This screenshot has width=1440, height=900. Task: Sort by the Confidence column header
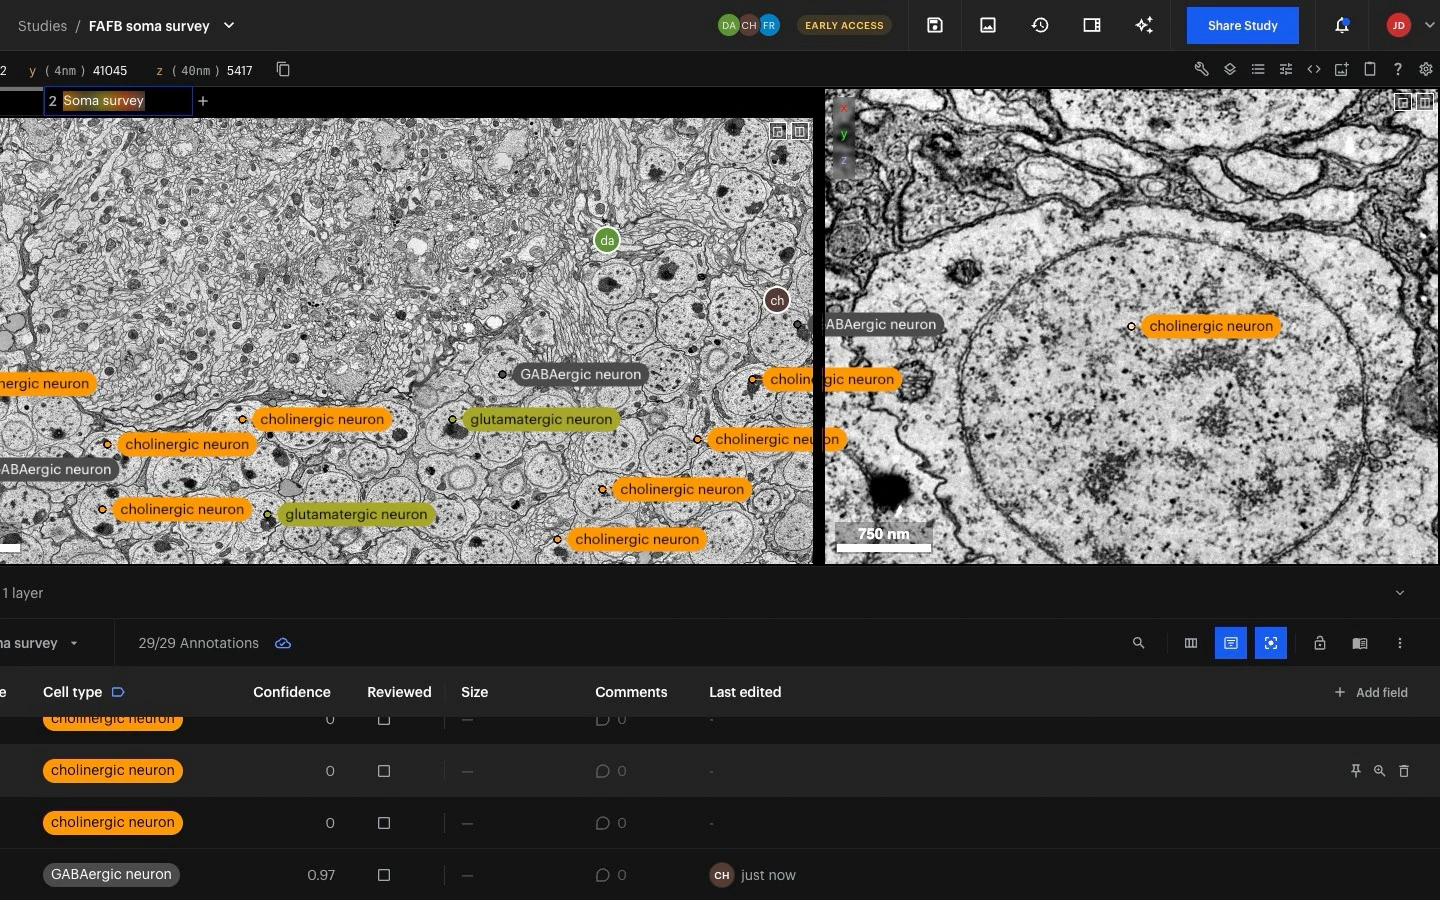(292, 692)
